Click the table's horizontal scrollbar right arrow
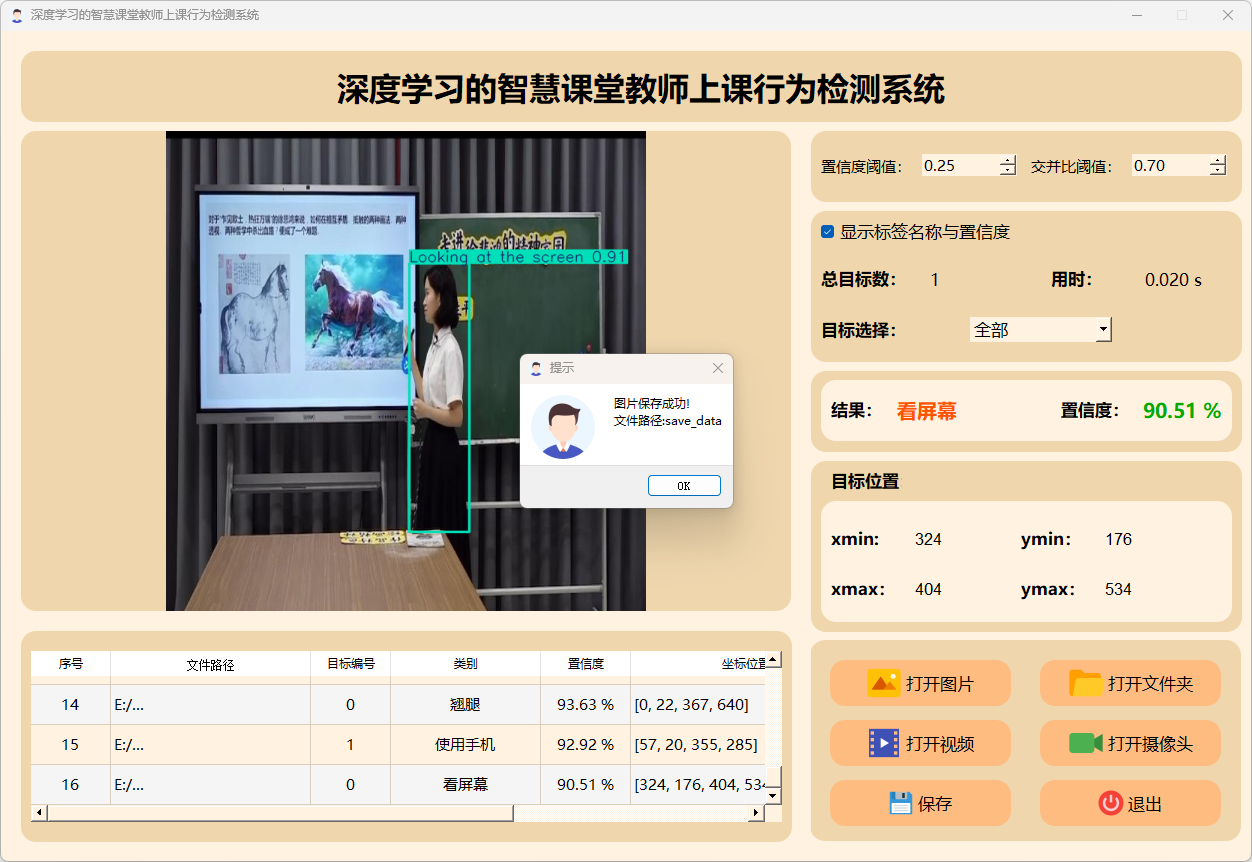Viewport: 1252px width, 862px height. click(756, 813)
